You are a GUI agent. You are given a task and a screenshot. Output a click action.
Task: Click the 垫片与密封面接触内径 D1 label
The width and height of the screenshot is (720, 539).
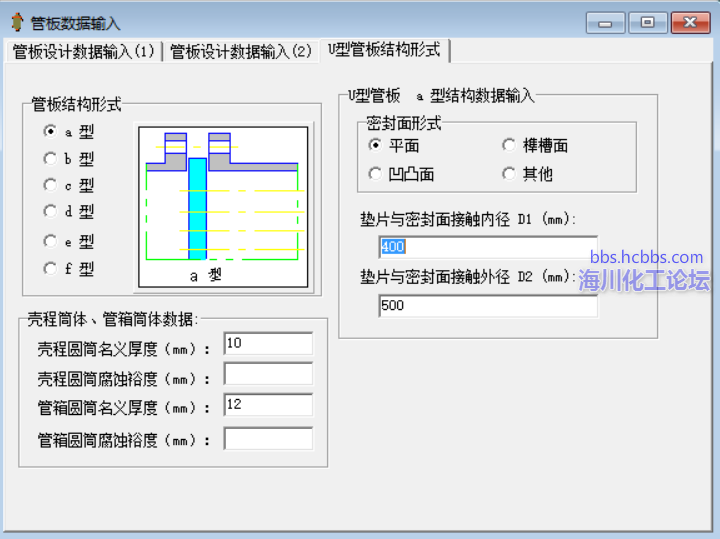pos(468,219)
